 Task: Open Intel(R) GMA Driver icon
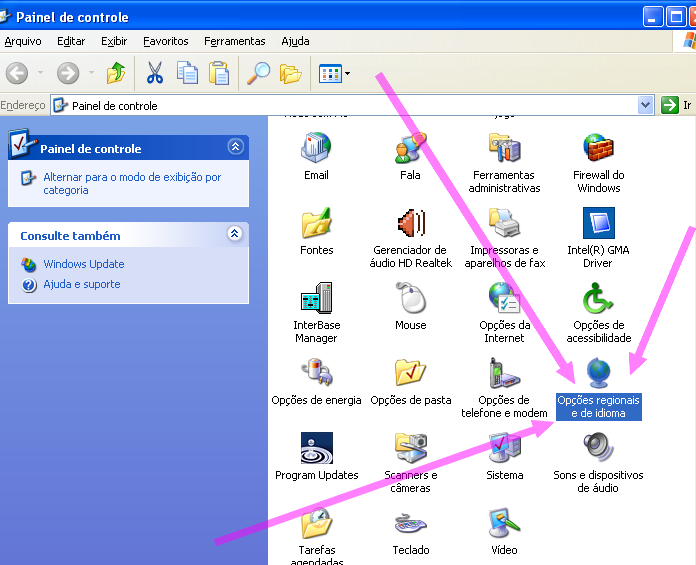click(598, 222)
